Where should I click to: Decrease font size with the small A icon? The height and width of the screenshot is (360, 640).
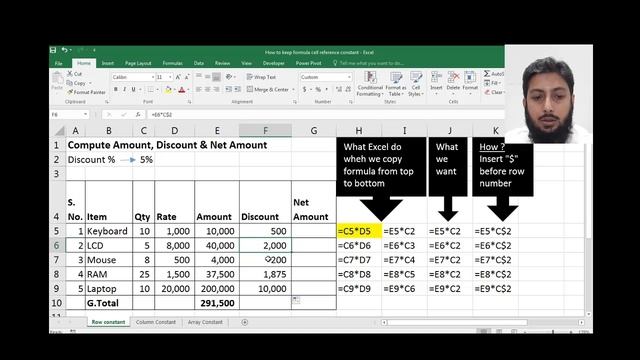[187, 77]
